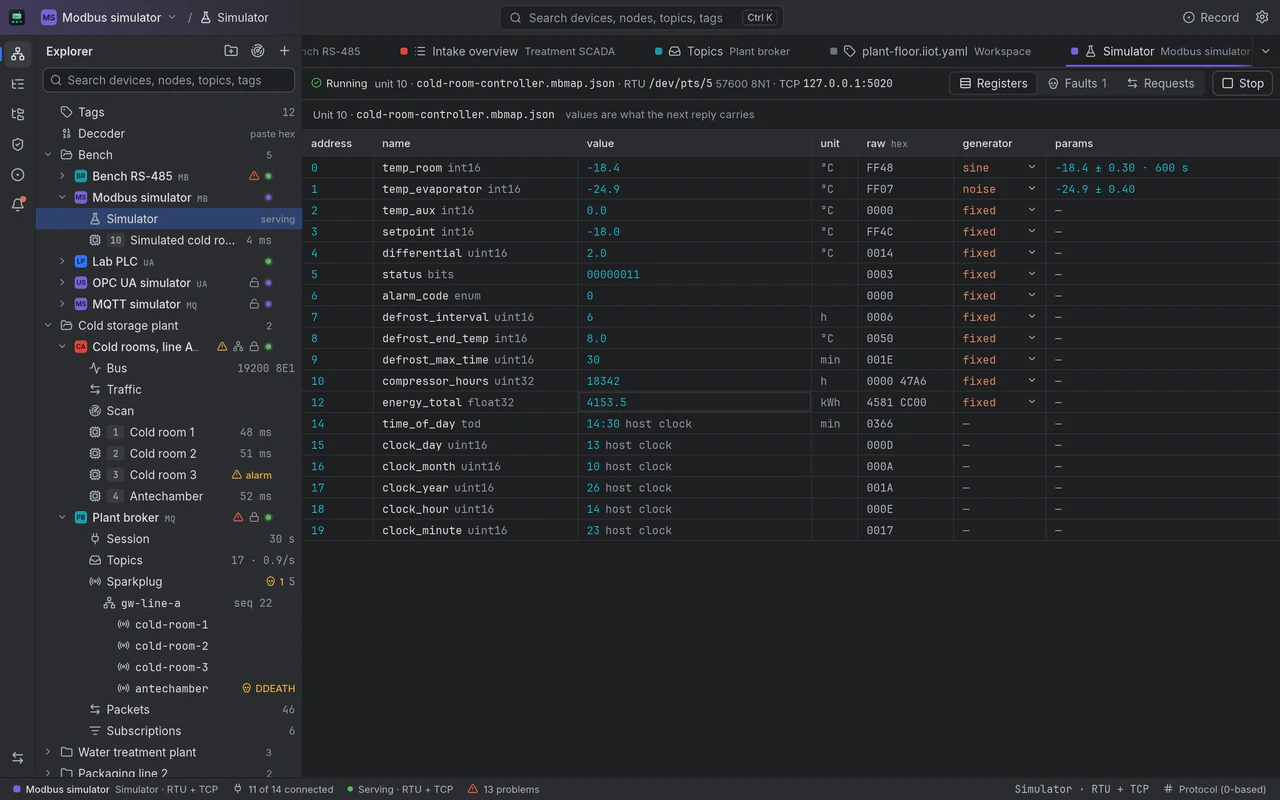Open the 13 problems status item
The height and width of the screenshot is (800, 1280).
coord(503,789)
